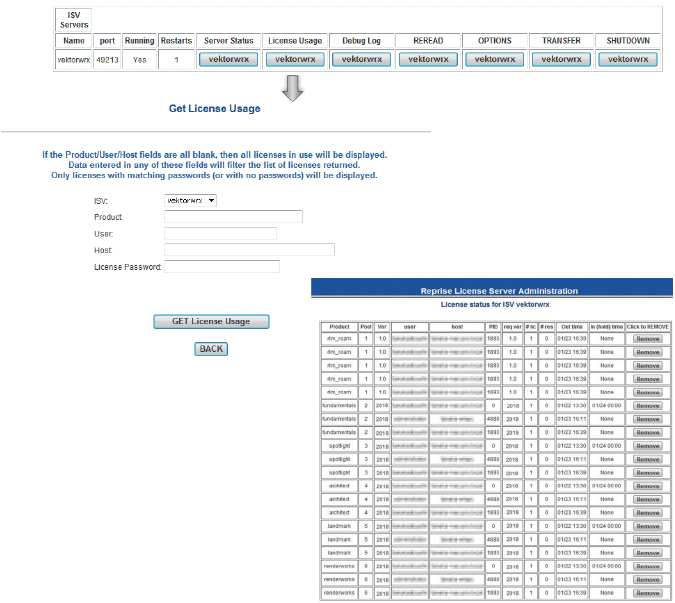
Task: Click the host column header
Action: [457, 327]
